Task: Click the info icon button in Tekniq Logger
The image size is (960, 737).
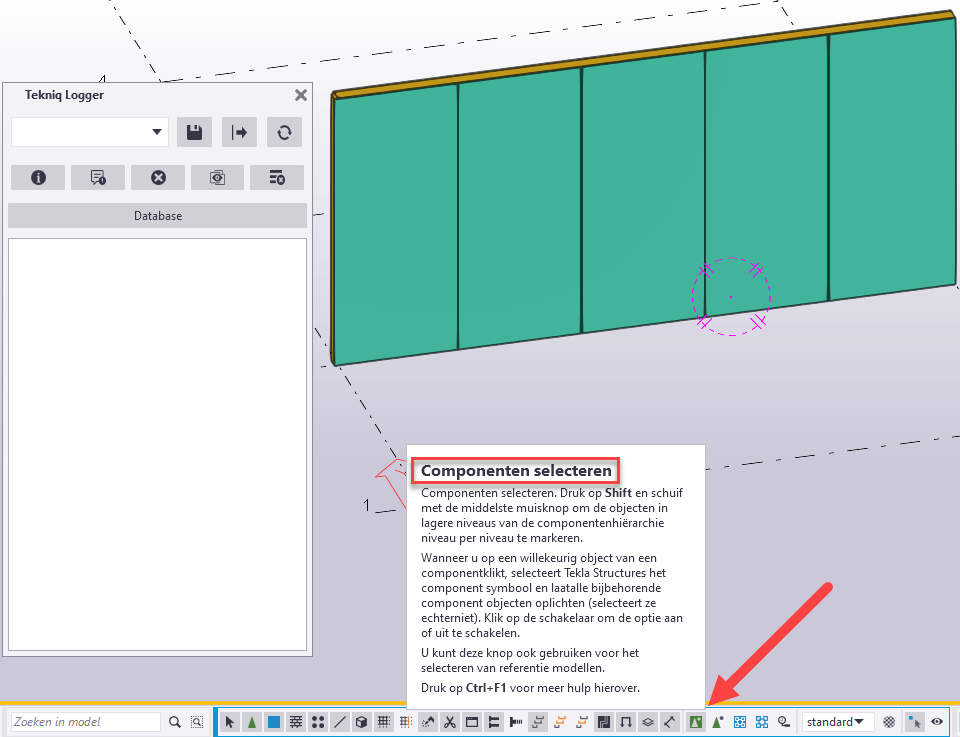Action: point(38,177)
